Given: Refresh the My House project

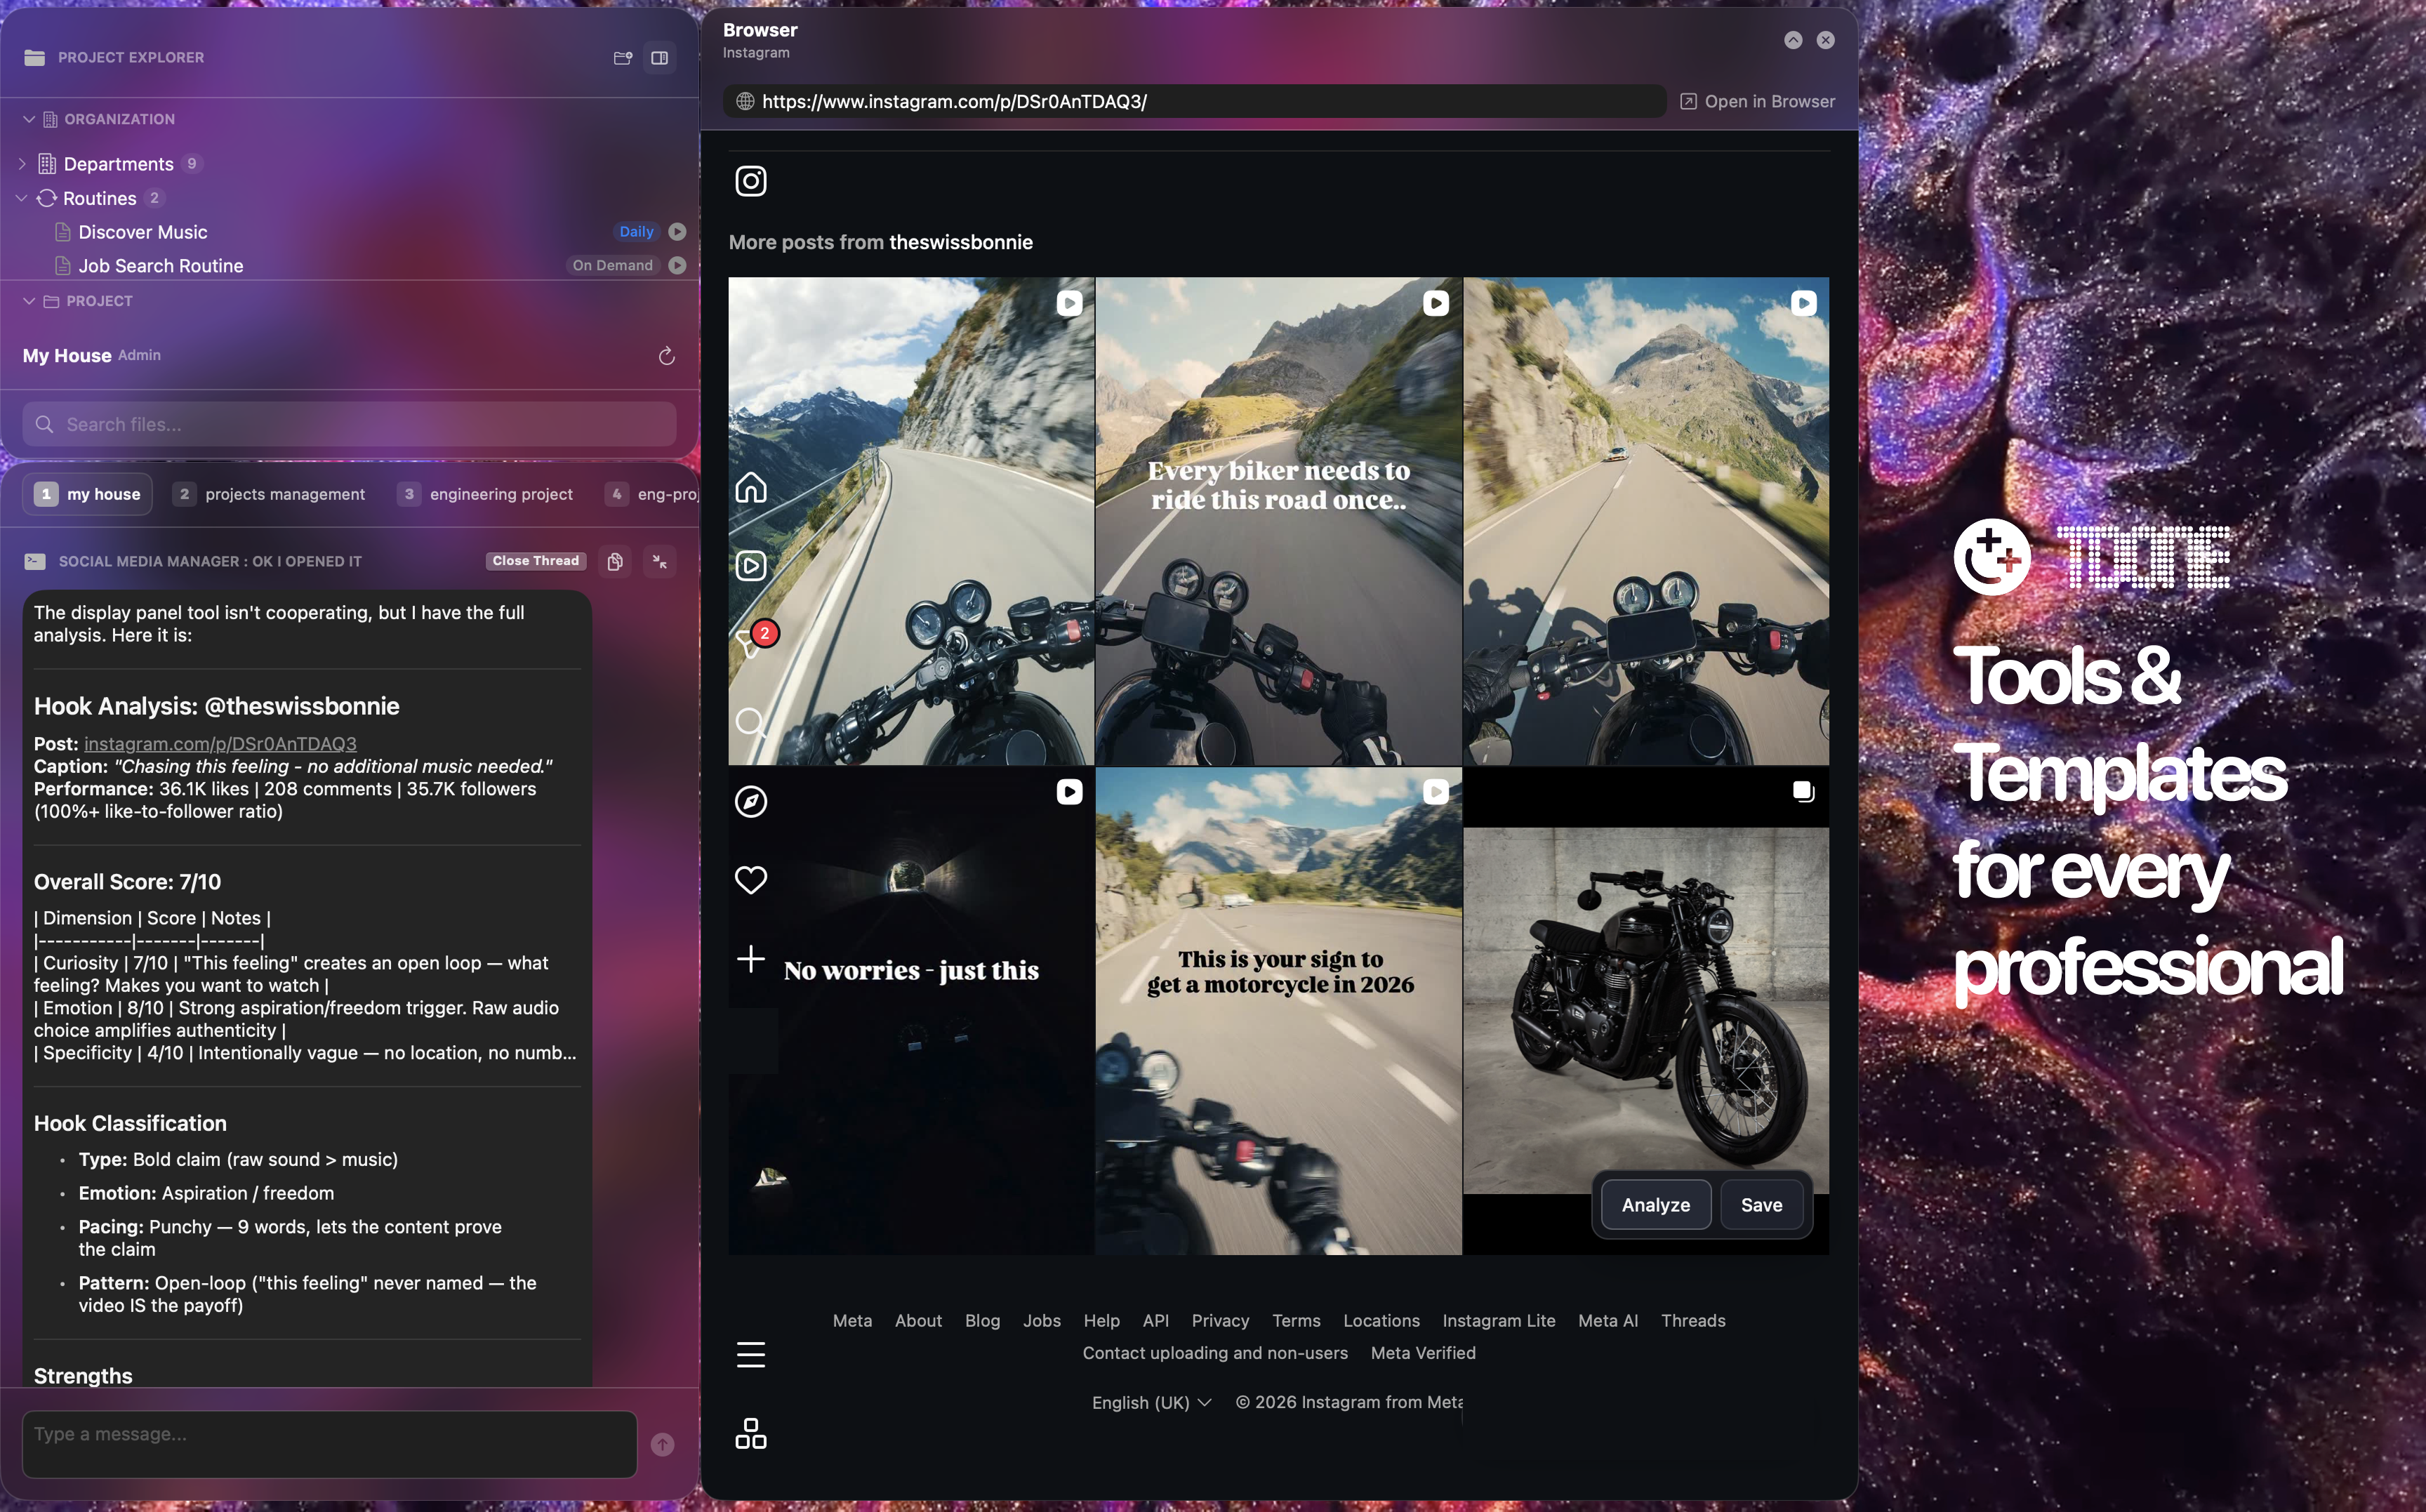Looking at the screenshot, I should tap(666, 356).
